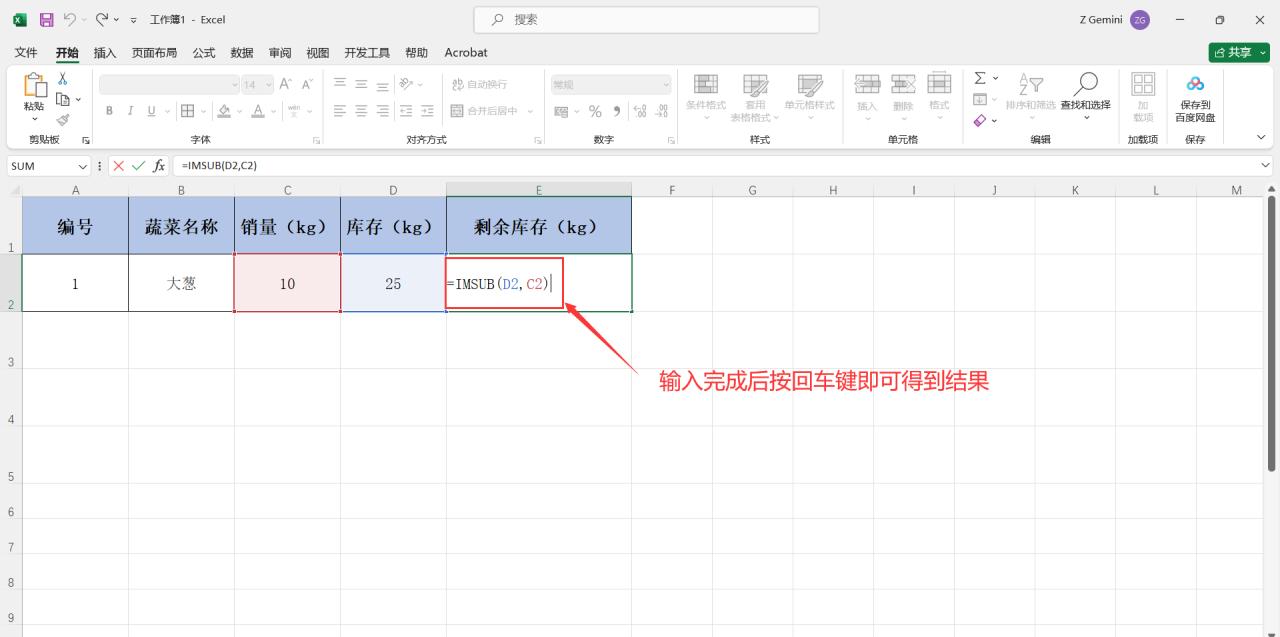
Task: Click the Accounting Number Format icon
Action: [561, 111]
